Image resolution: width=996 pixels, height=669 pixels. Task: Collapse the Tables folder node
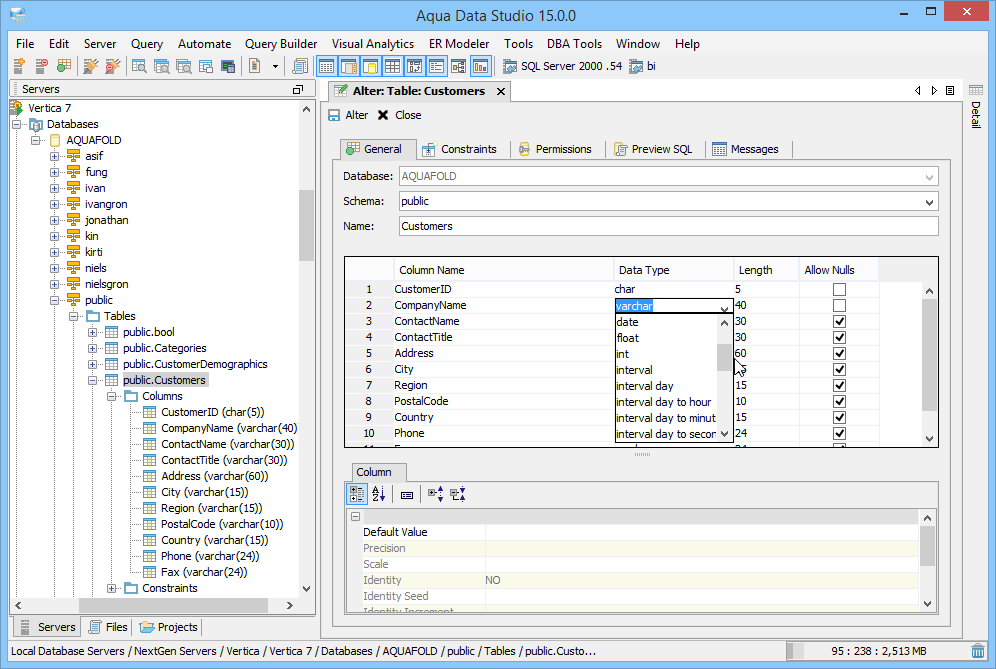coord(74,316)
